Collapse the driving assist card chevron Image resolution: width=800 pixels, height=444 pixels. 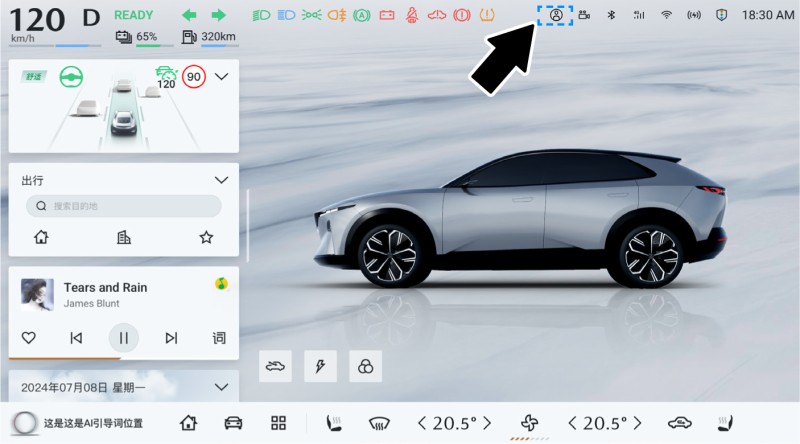click(221, 77)
